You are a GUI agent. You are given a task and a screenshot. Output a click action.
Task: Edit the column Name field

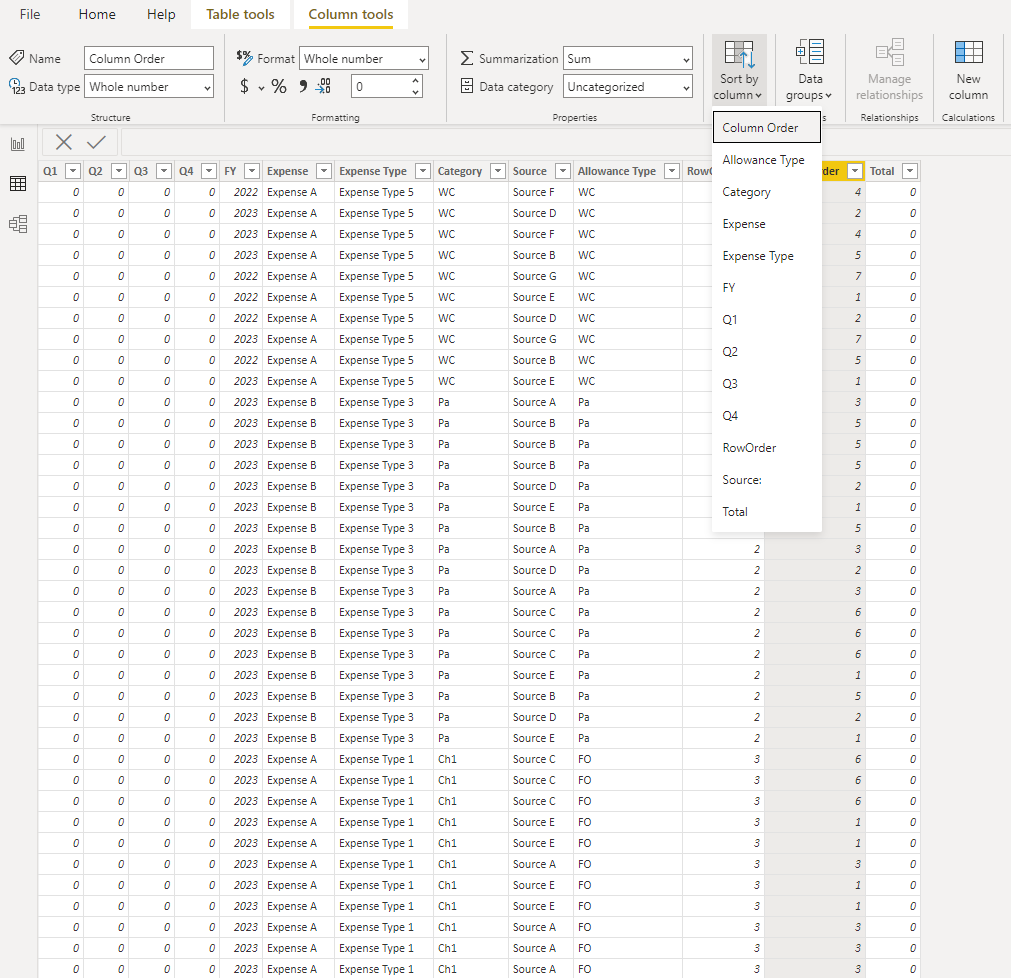[149, 59]
